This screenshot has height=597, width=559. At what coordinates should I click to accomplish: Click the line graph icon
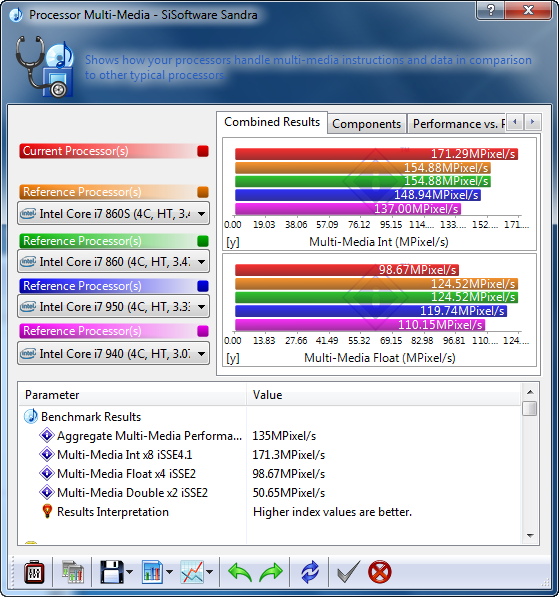(192, 572)
